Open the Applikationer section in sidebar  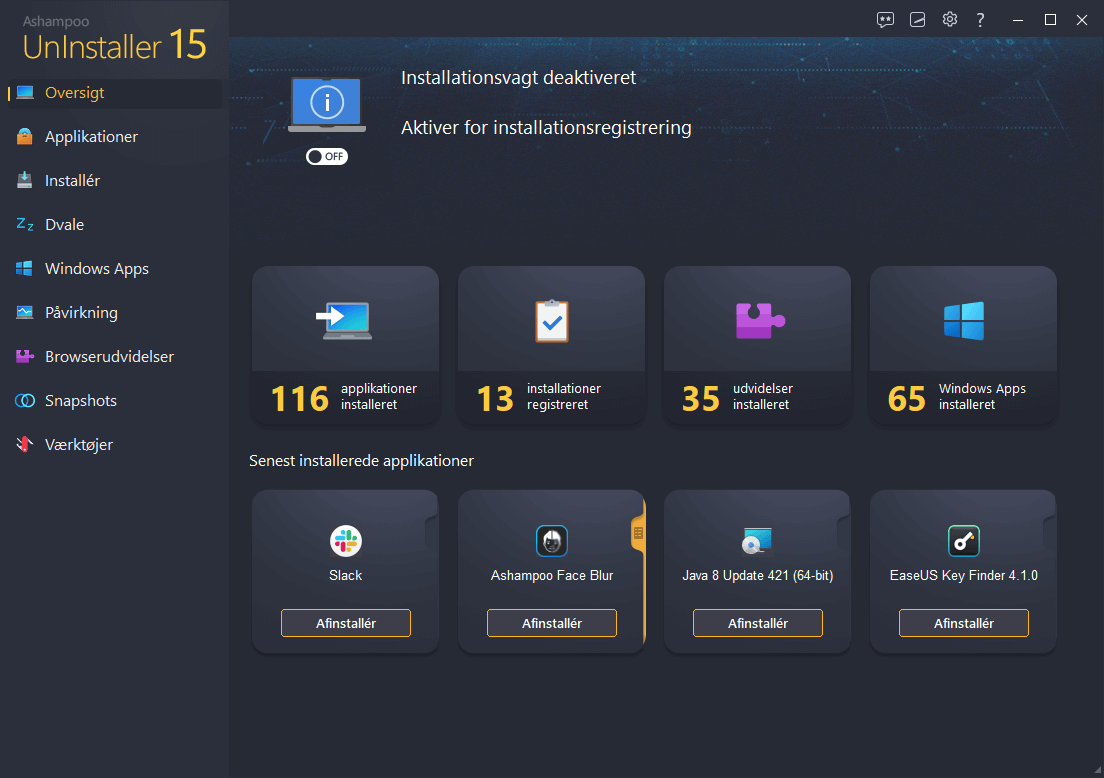click(91, 137)
